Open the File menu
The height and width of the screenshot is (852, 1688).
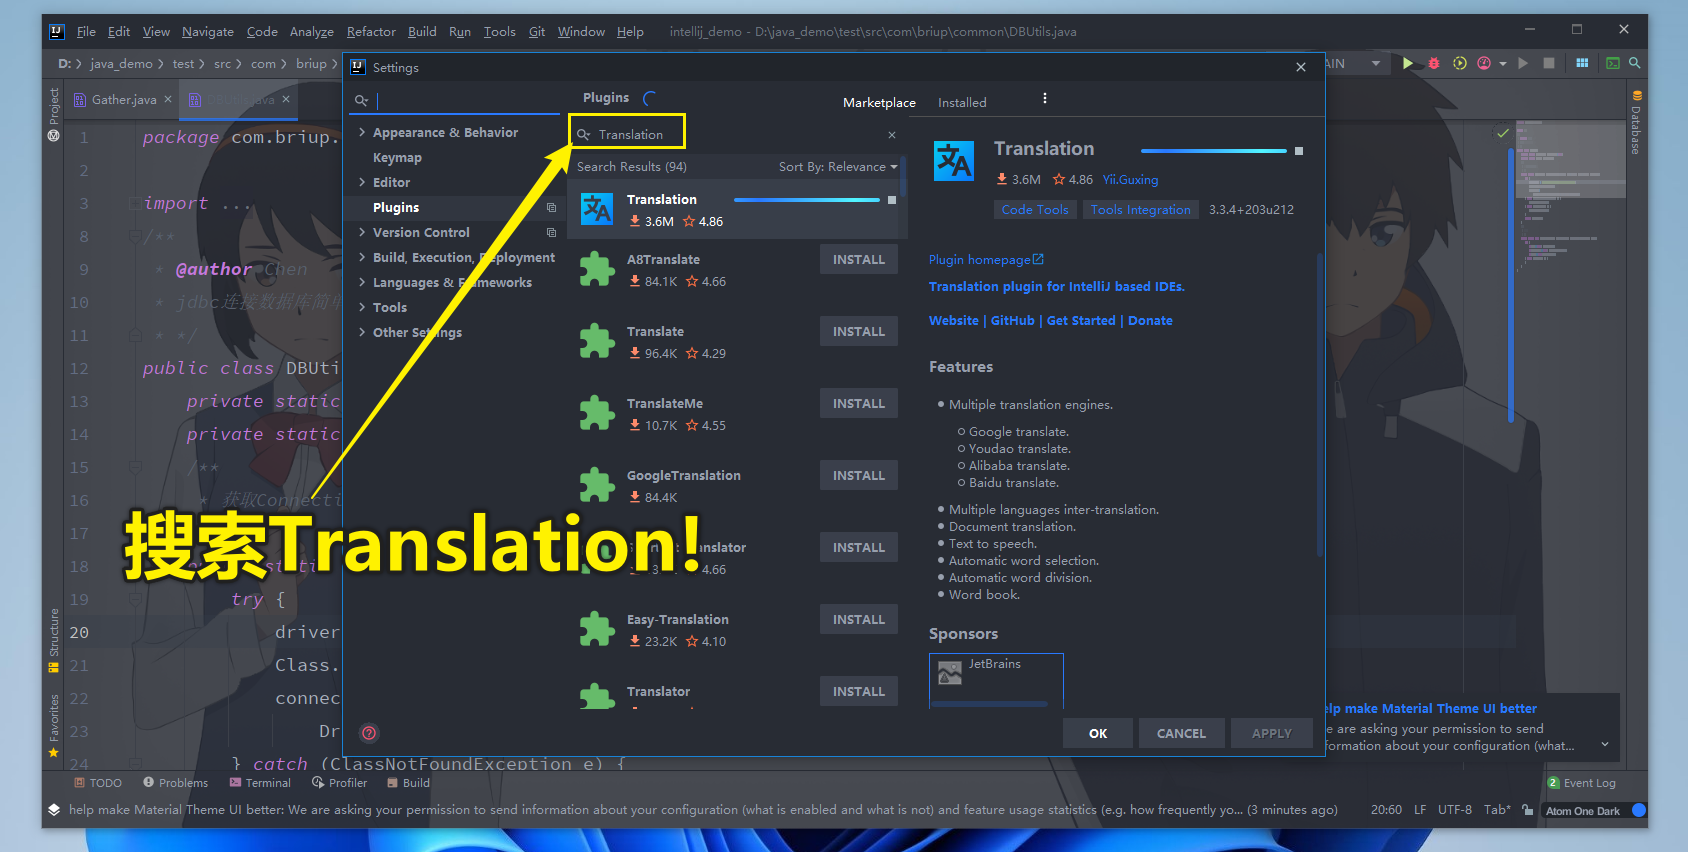(86, 32)
